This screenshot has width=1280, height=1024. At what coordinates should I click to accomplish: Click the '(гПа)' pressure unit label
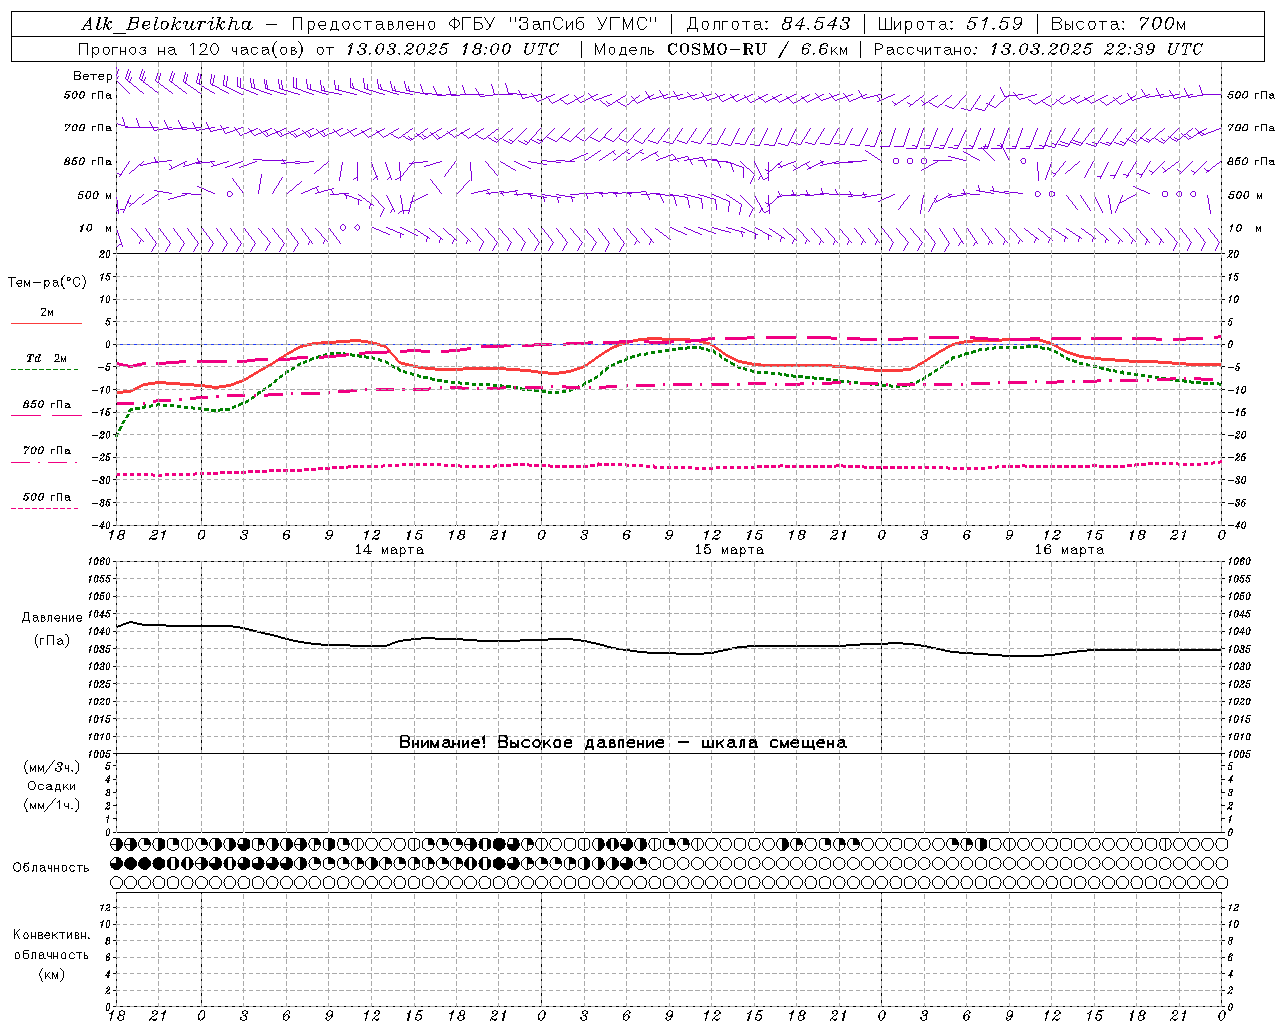52,640
